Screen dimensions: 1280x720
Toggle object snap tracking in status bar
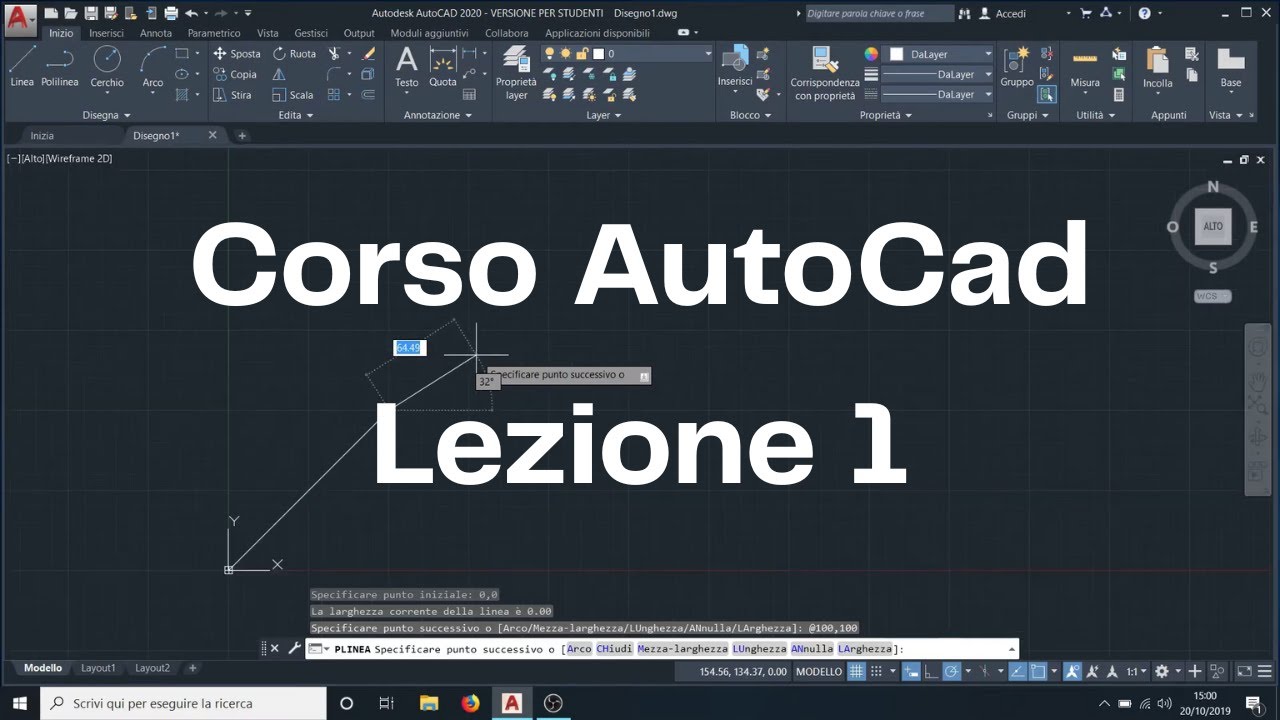(1016, 672)
